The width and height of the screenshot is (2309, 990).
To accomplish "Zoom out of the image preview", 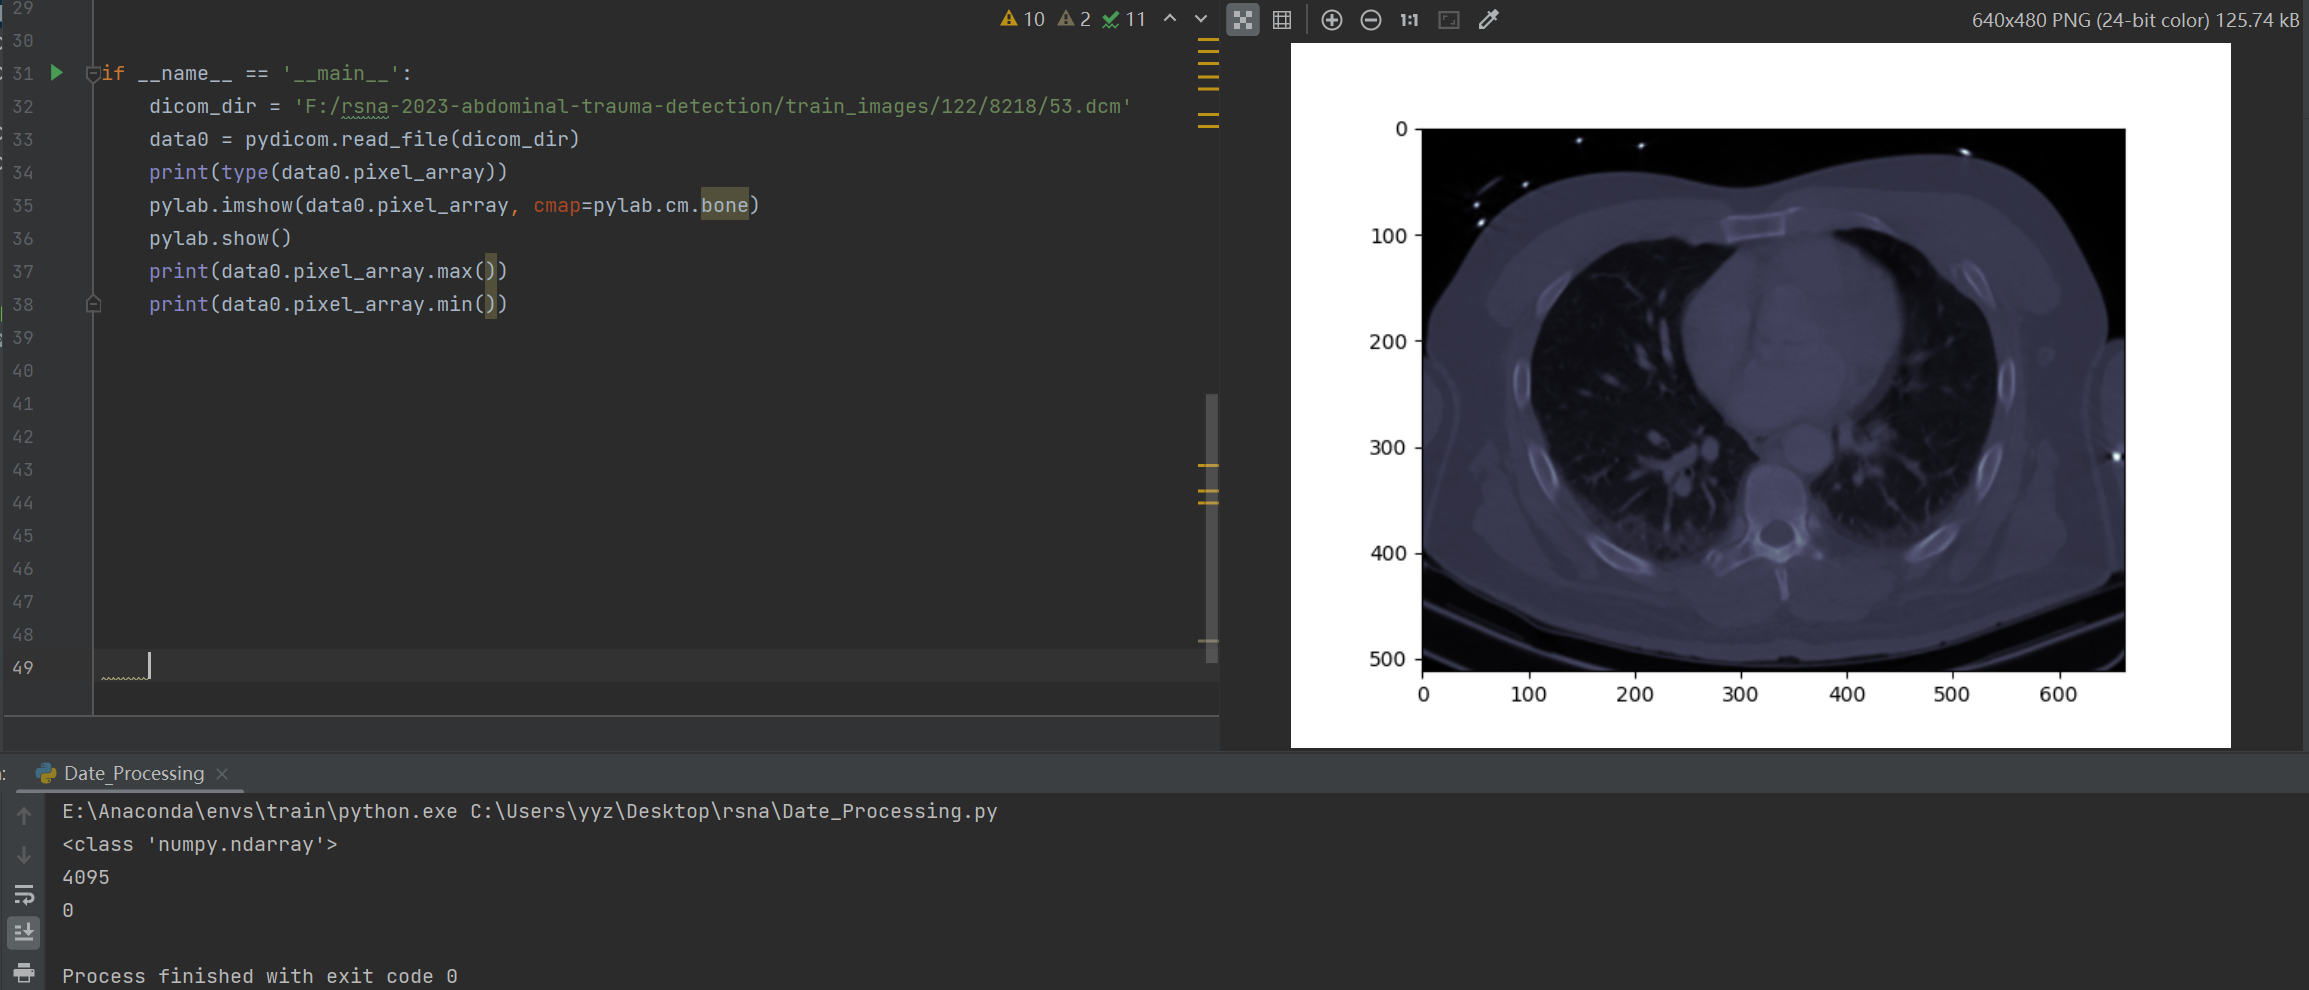I will pyautogui.click(x=1370, y=20).
